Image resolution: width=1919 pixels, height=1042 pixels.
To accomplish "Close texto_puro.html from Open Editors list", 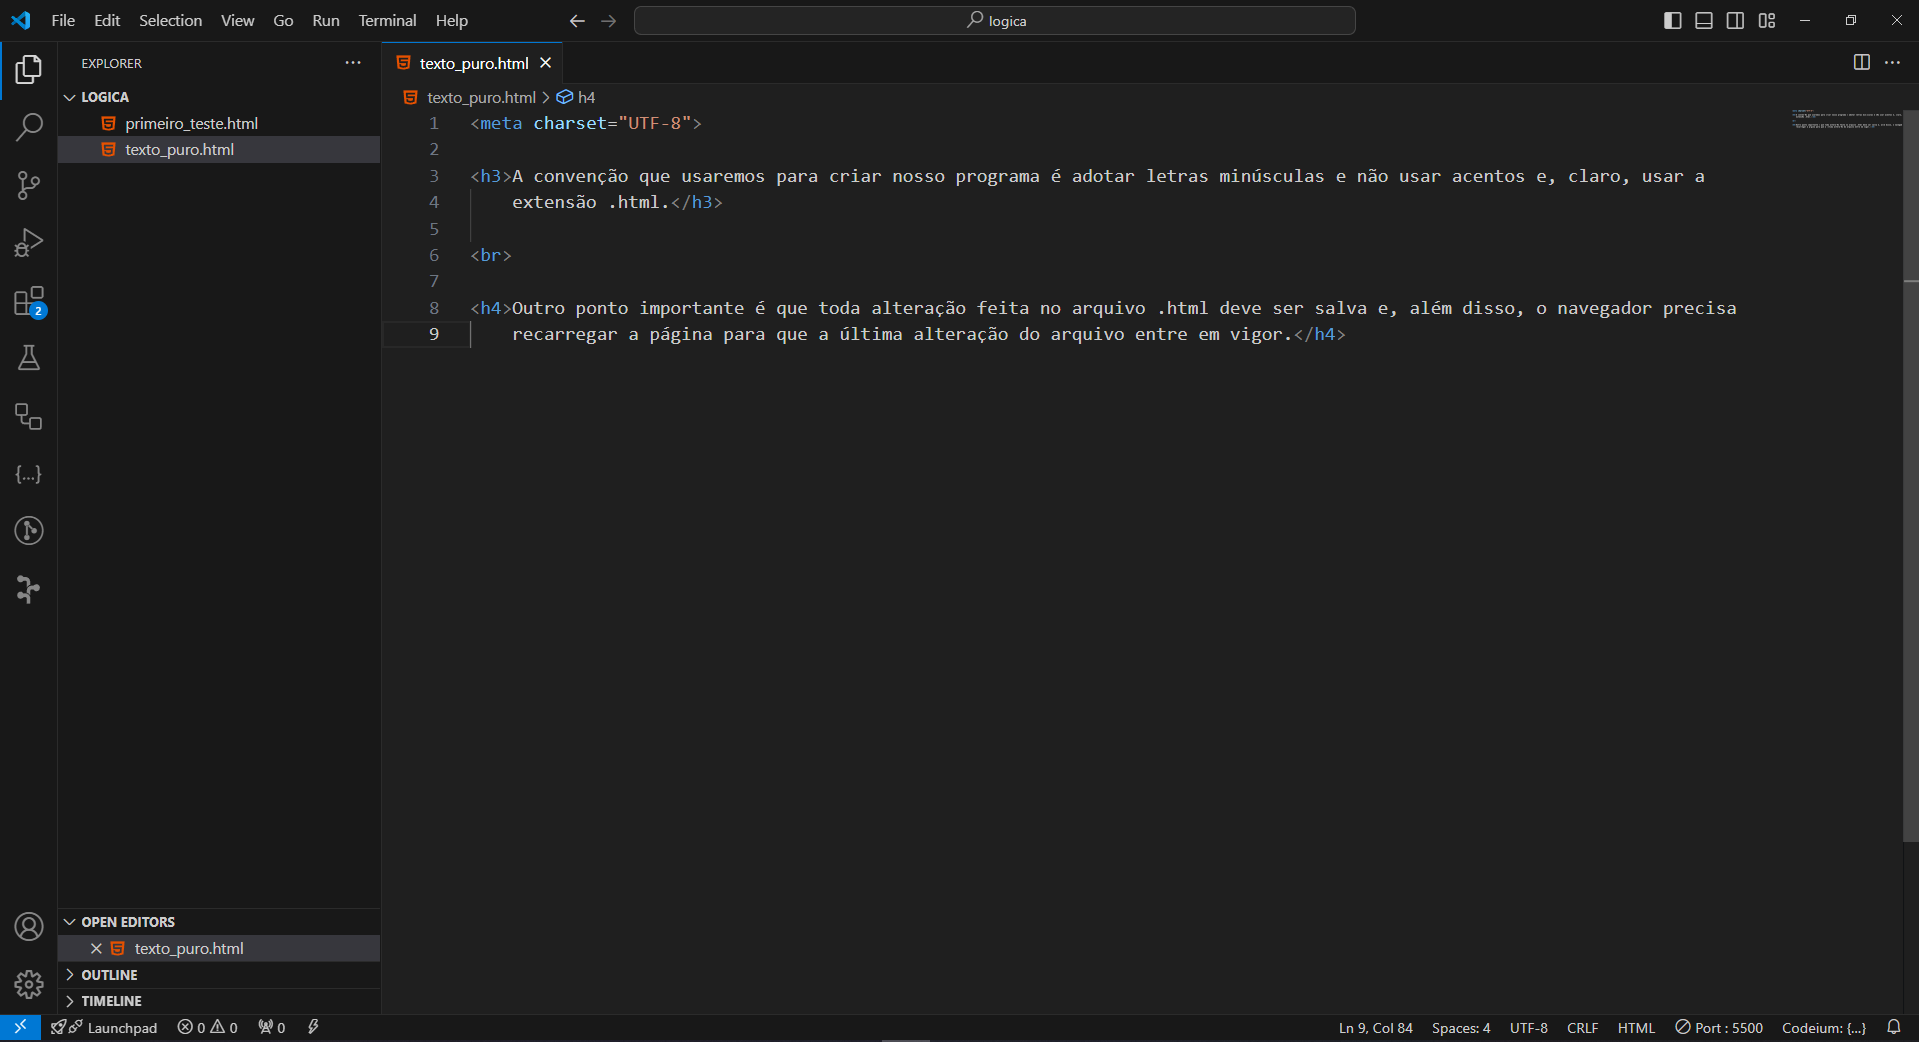I will tap(96, 948).
